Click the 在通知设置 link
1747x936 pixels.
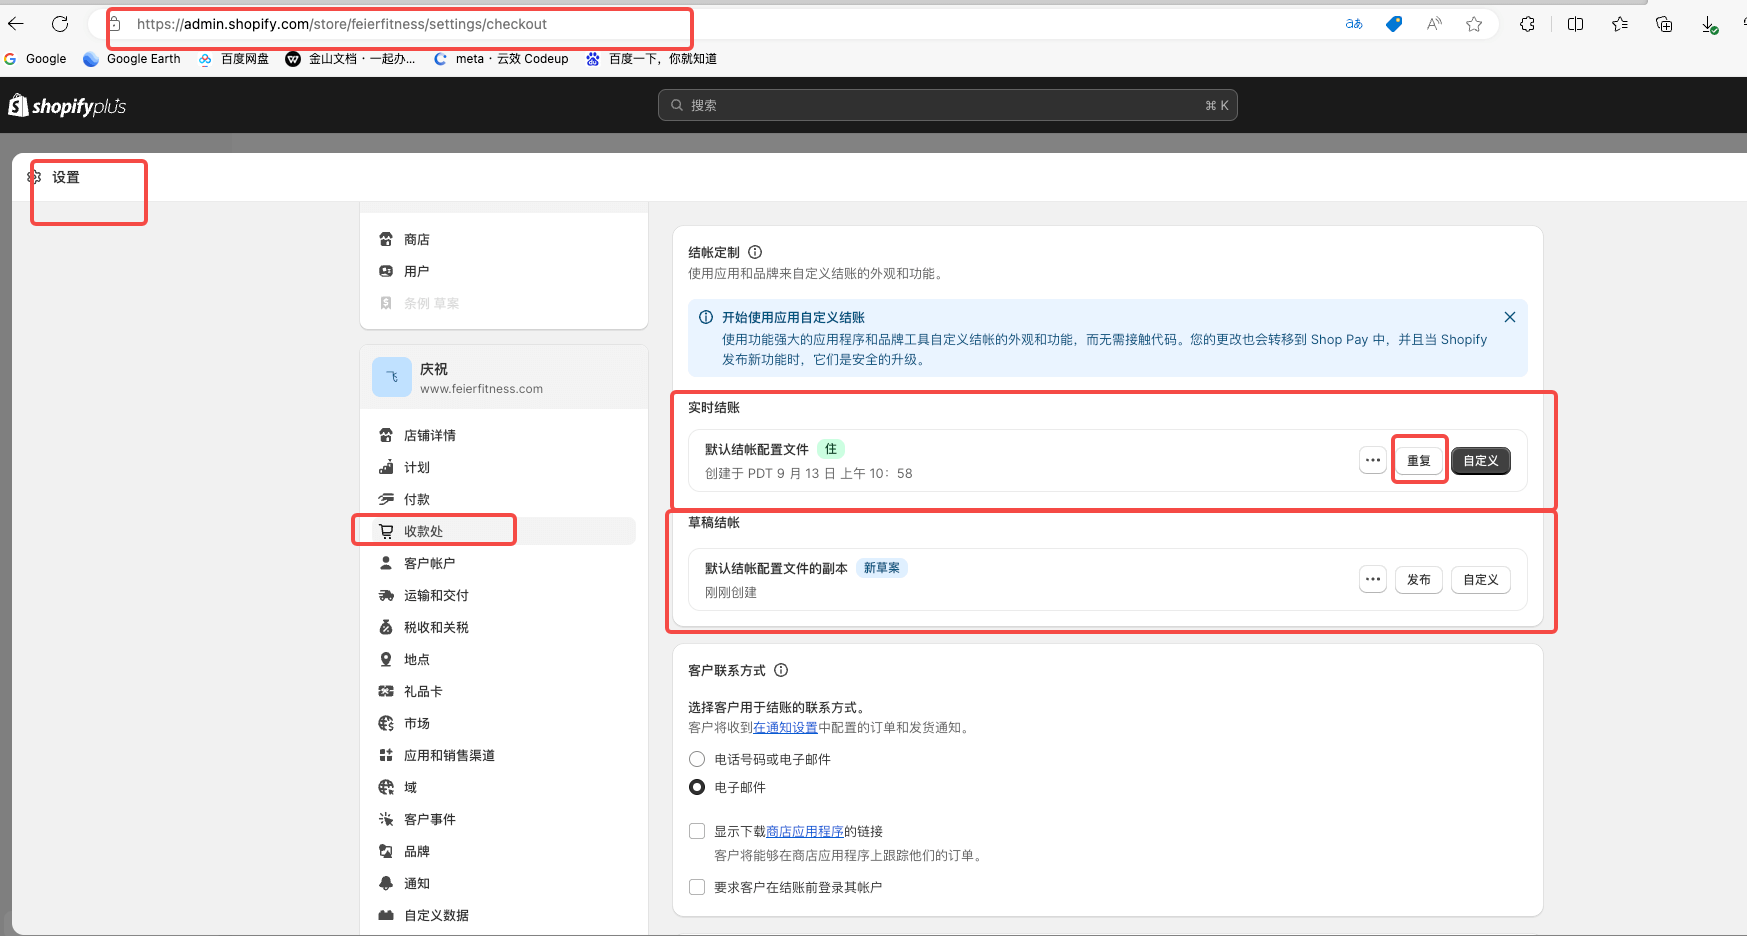[785, 728]
